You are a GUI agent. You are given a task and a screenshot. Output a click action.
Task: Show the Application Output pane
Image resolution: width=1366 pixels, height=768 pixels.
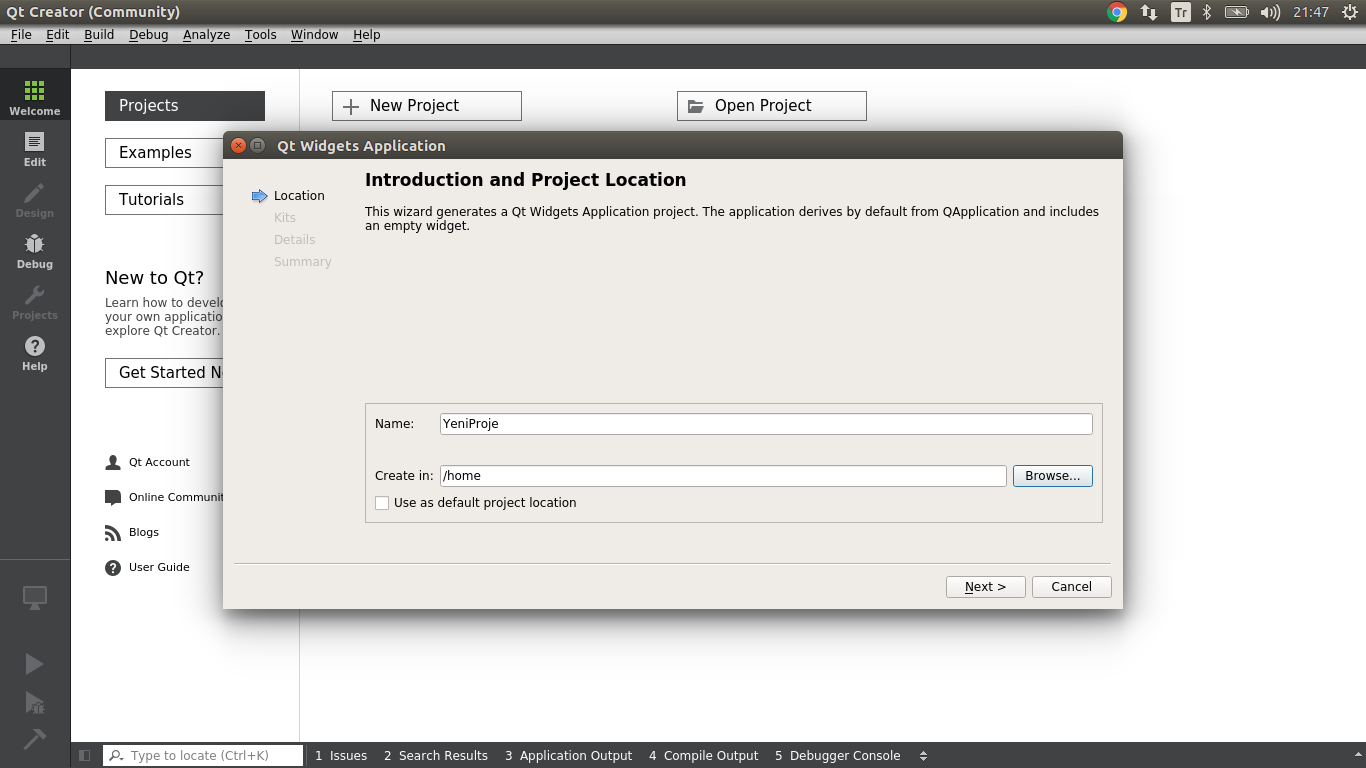569,756
